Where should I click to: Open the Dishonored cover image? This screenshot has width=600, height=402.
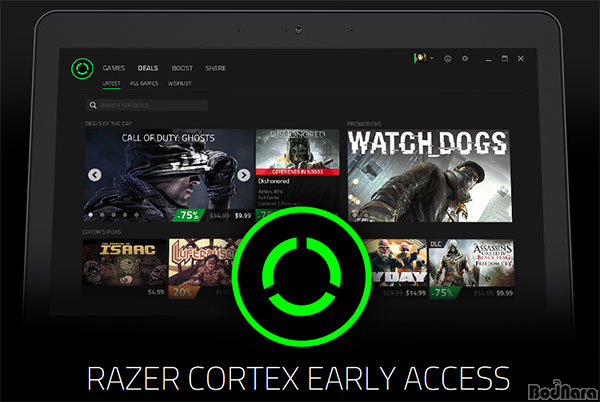click(297, 149)
